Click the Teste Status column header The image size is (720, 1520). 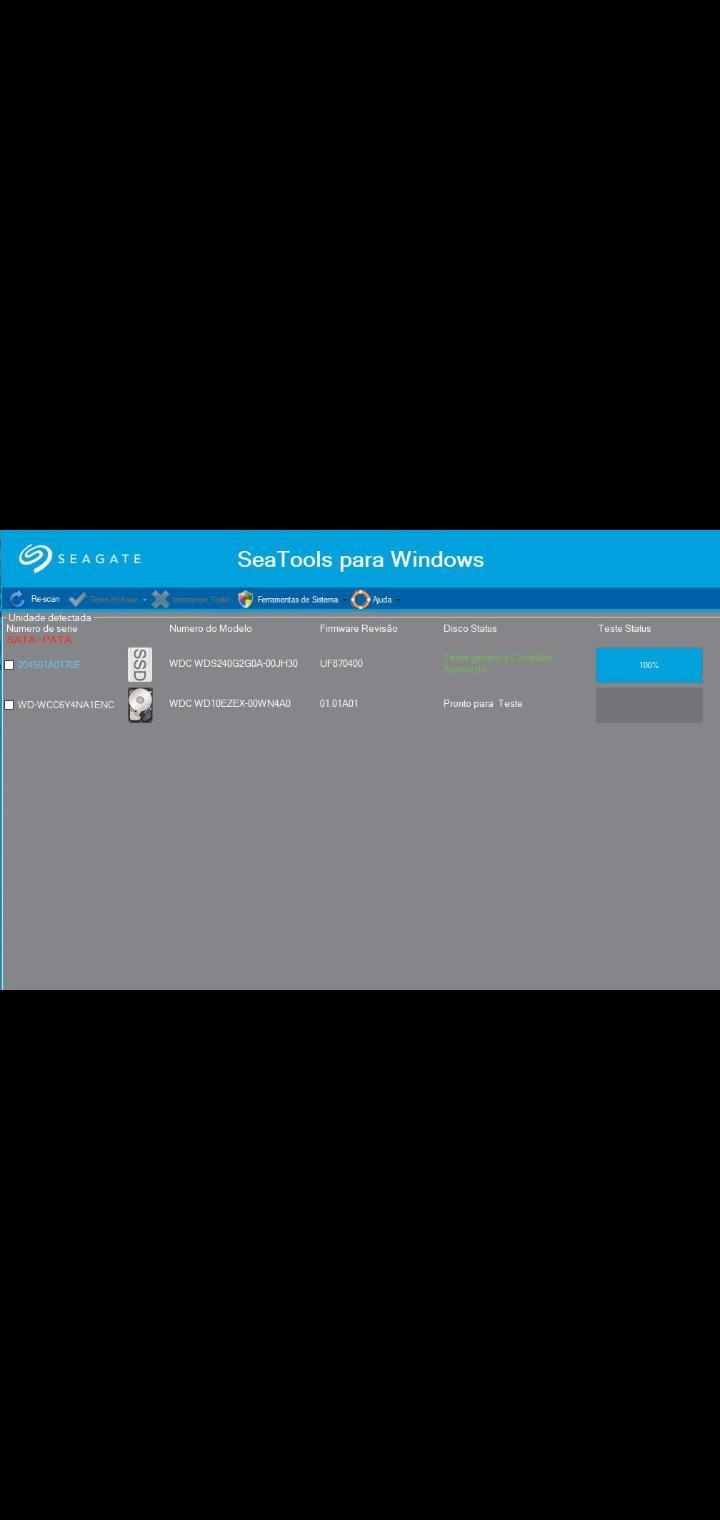click(x=624, y=628)
